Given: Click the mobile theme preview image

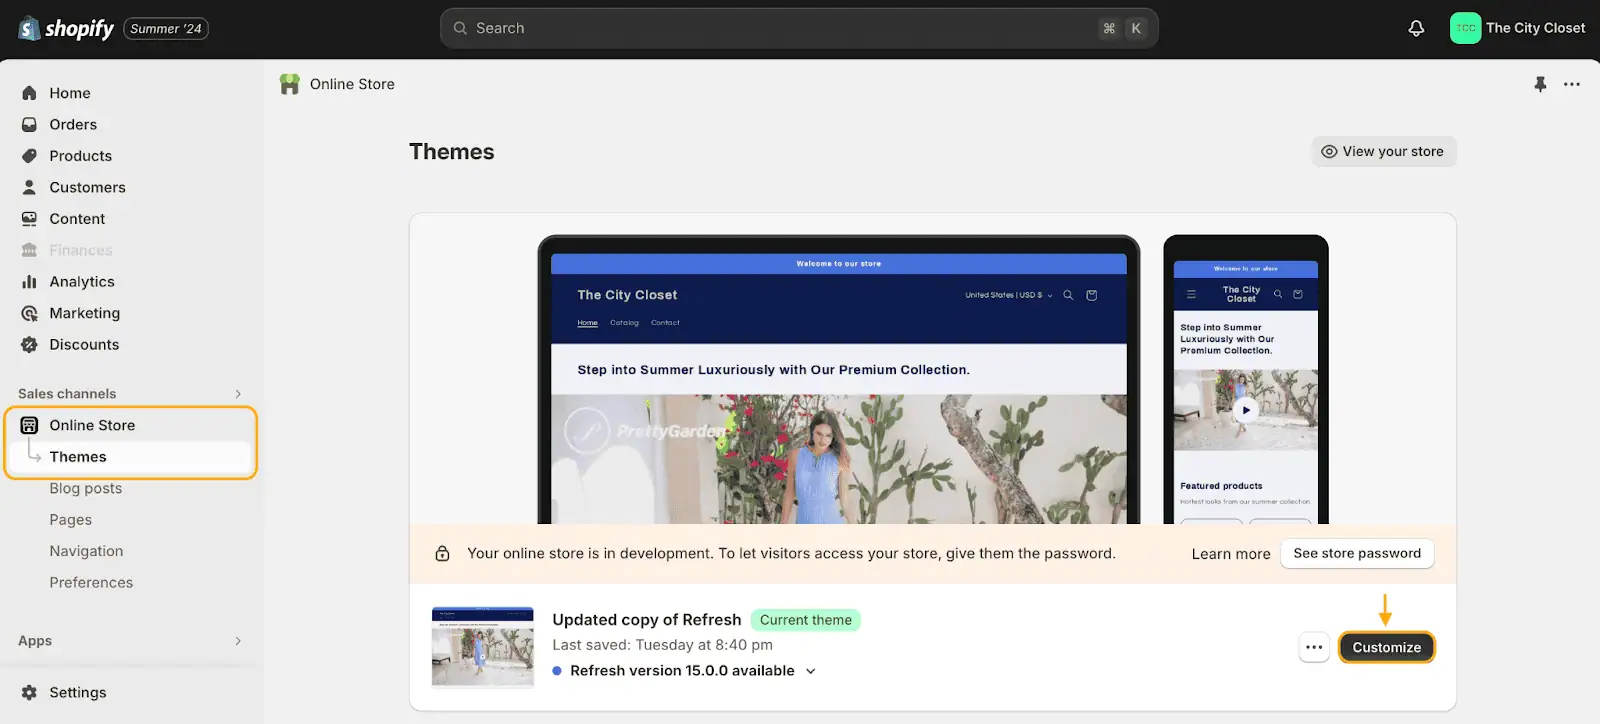Looking at the screenshot, I should coord(1246,380).
